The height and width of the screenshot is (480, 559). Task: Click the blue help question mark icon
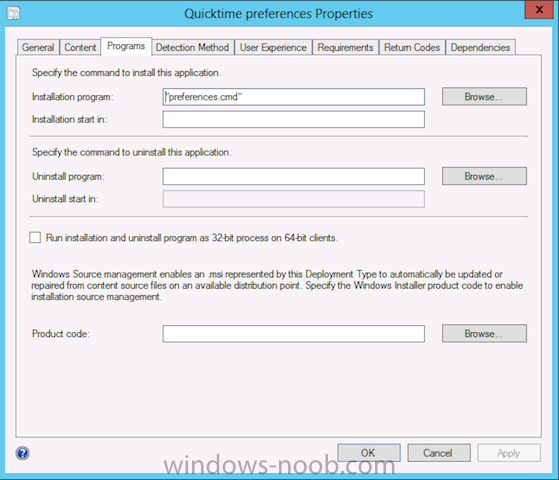(22, 453)
